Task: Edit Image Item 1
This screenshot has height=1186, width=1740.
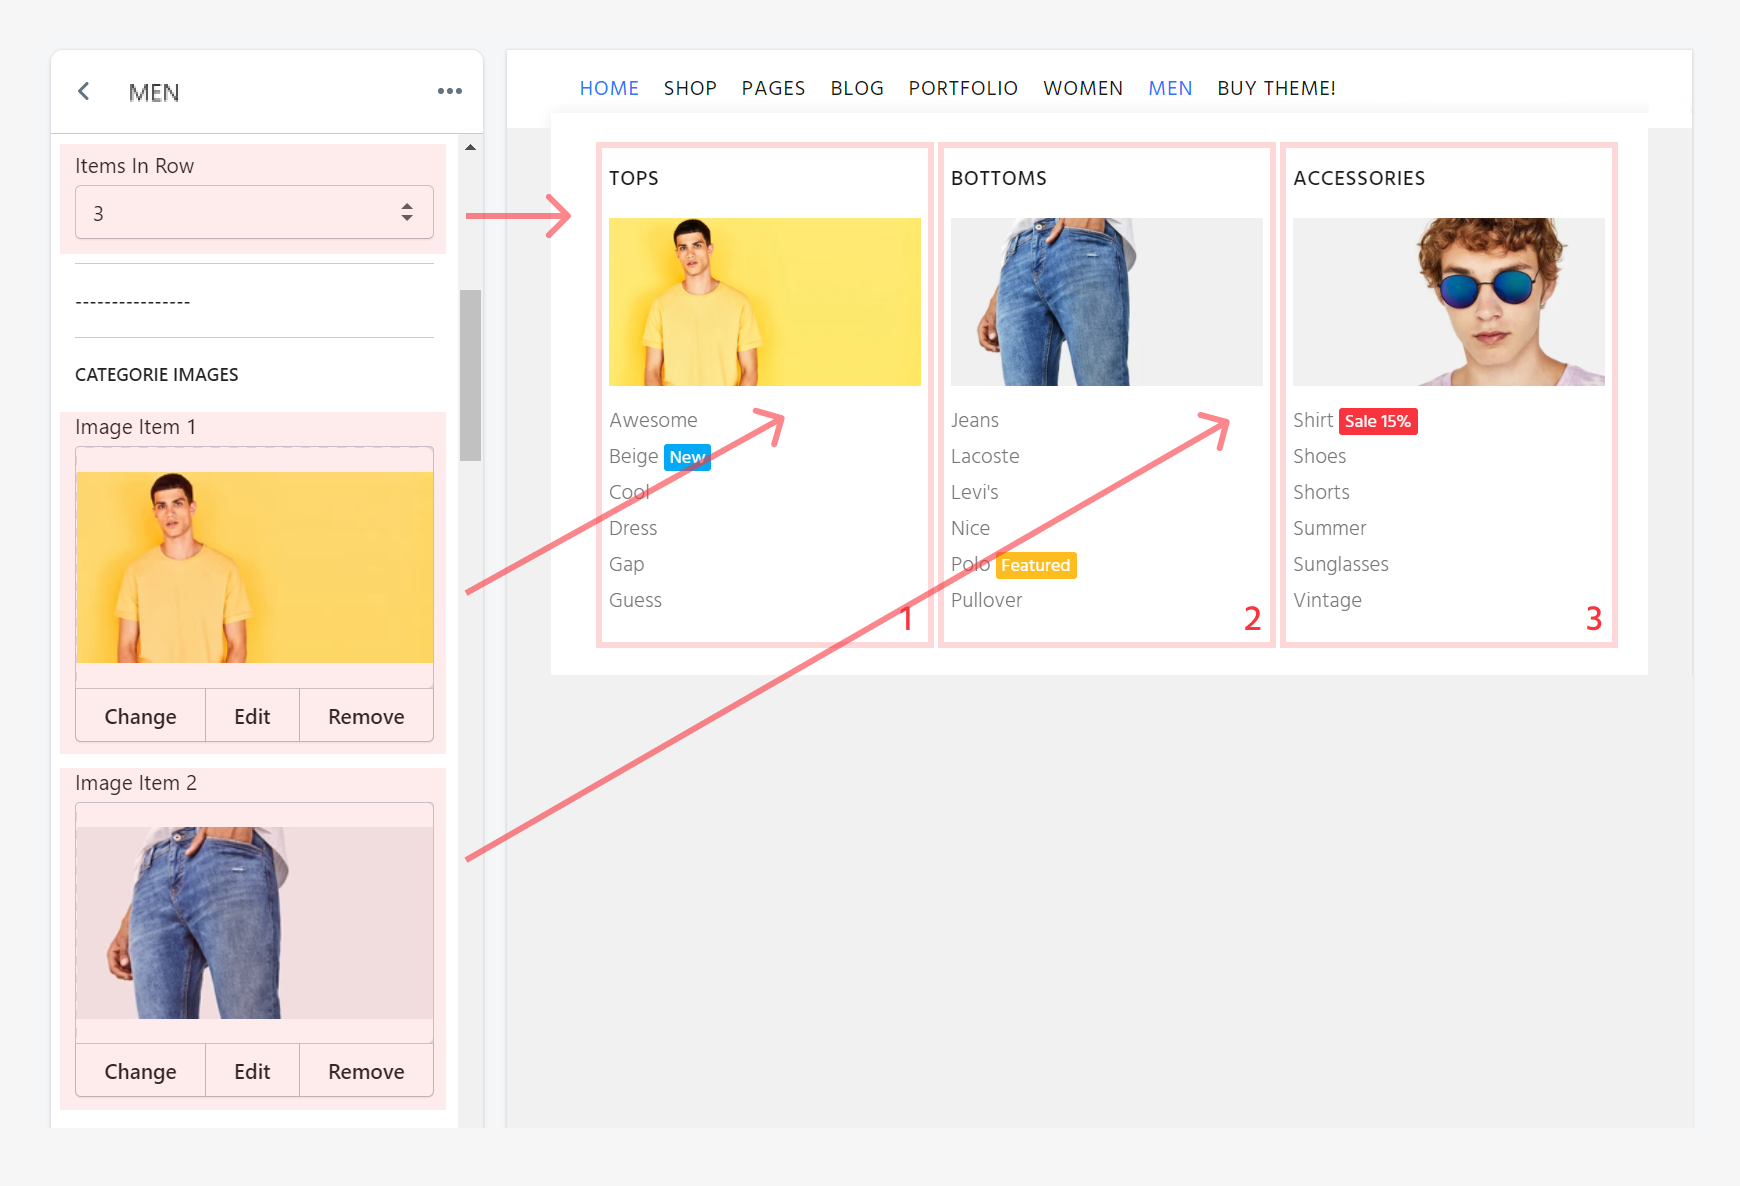Action: pyautogui.click(x=252, y=716)
